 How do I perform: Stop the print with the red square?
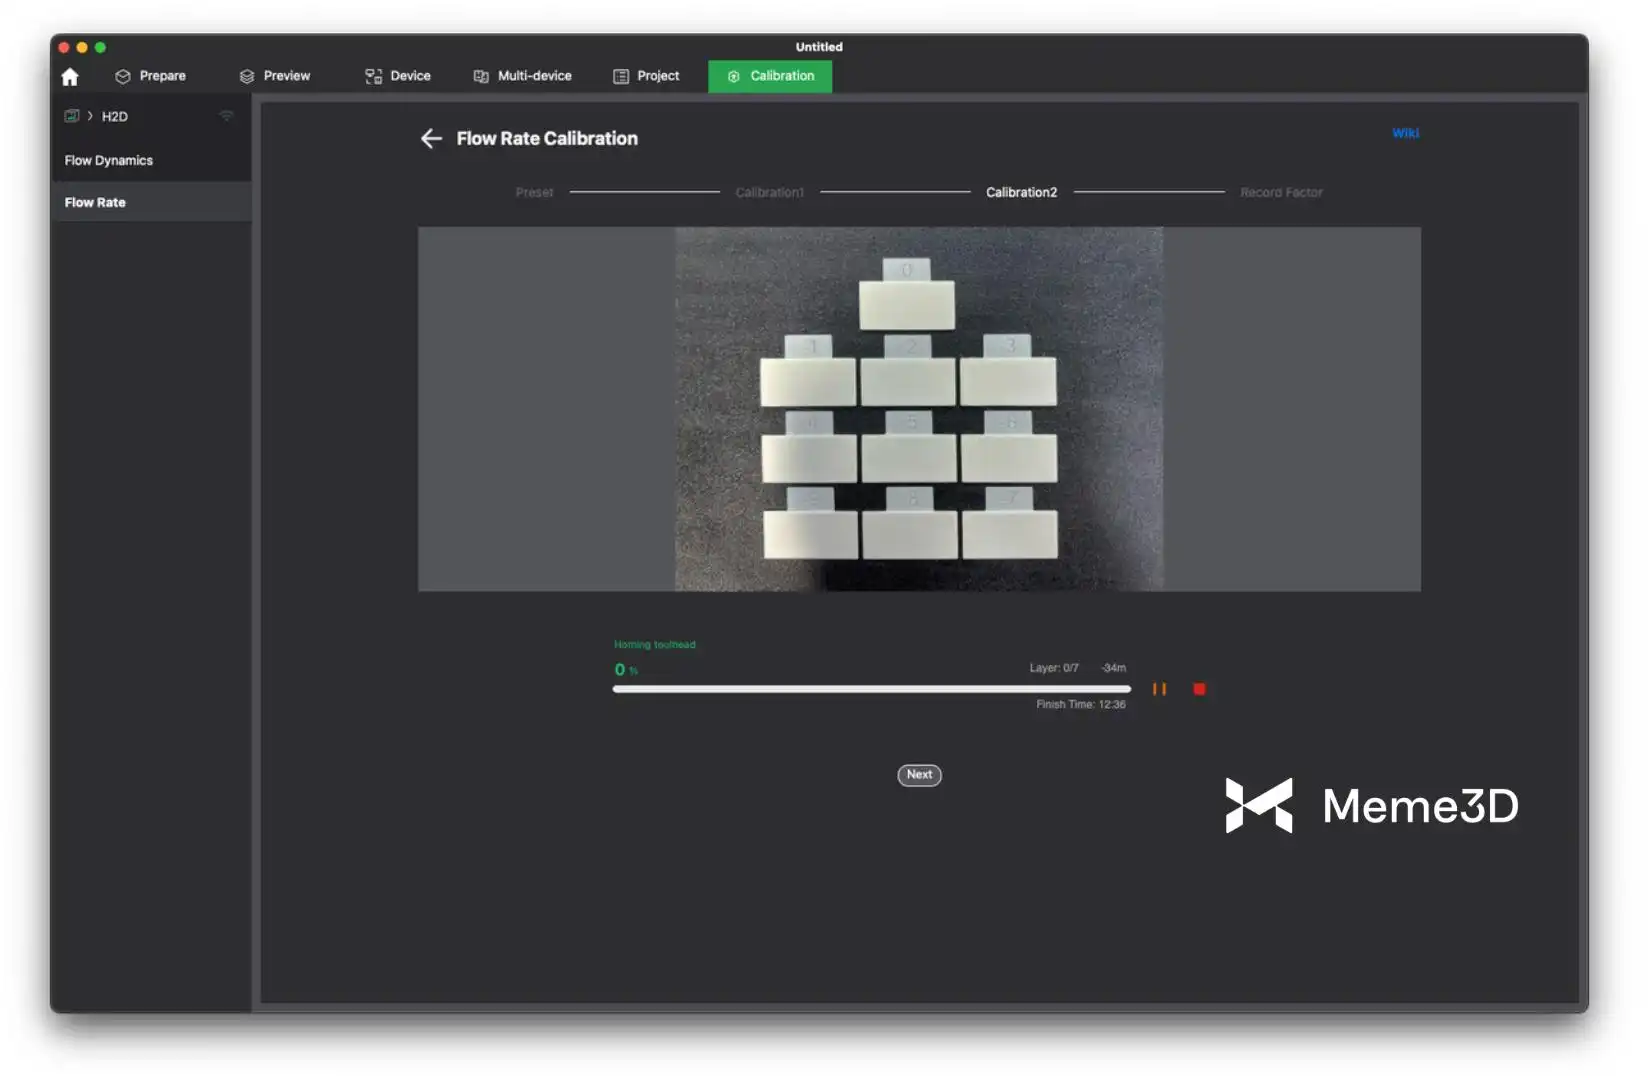point(1199,689)
